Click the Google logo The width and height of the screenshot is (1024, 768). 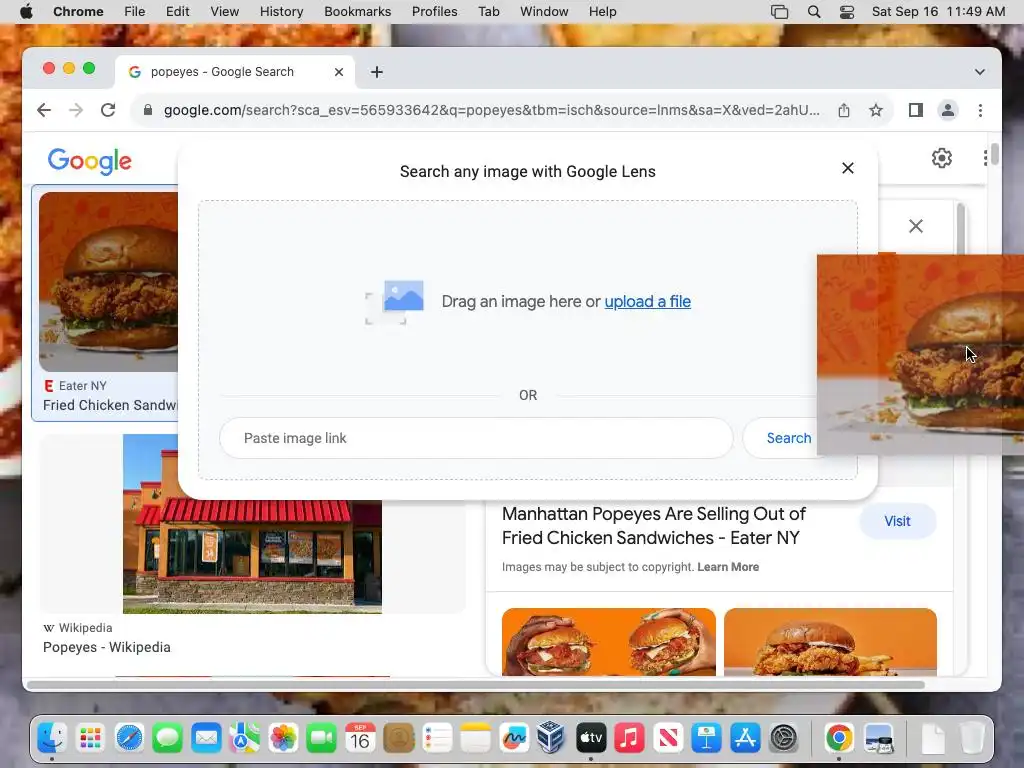[89, 161]
